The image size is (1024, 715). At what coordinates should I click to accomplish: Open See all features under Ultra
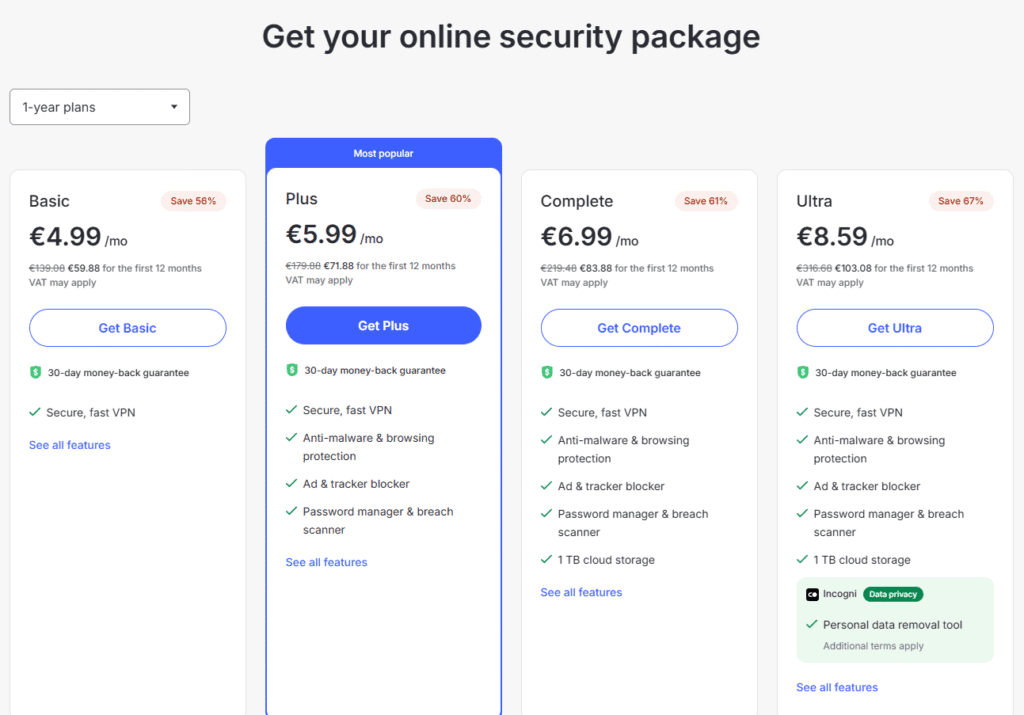point(837,687)
